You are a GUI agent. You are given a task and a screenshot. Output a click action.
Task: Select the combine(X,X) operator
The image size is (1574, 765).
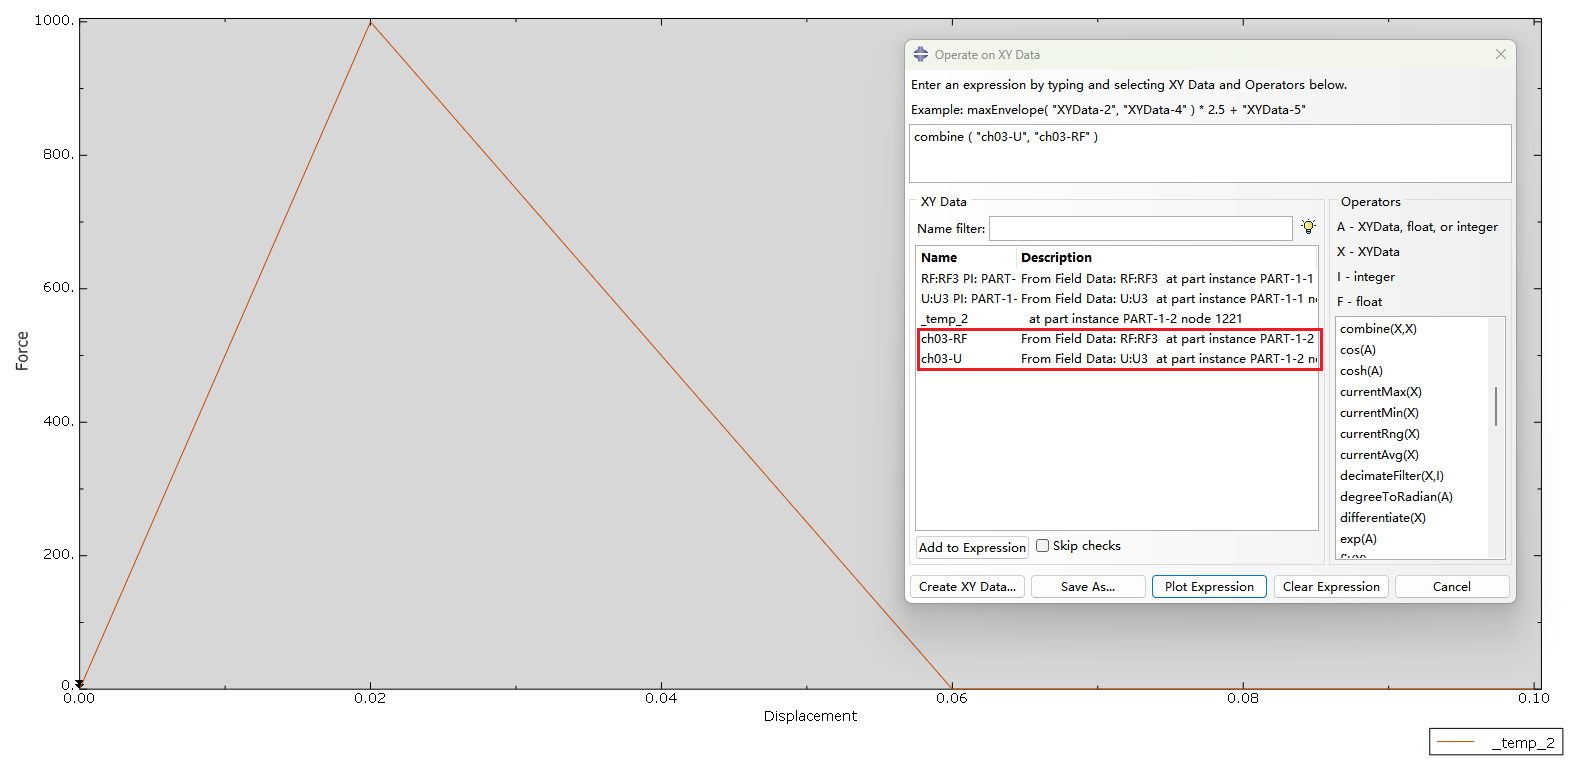tap(1378, 329)
